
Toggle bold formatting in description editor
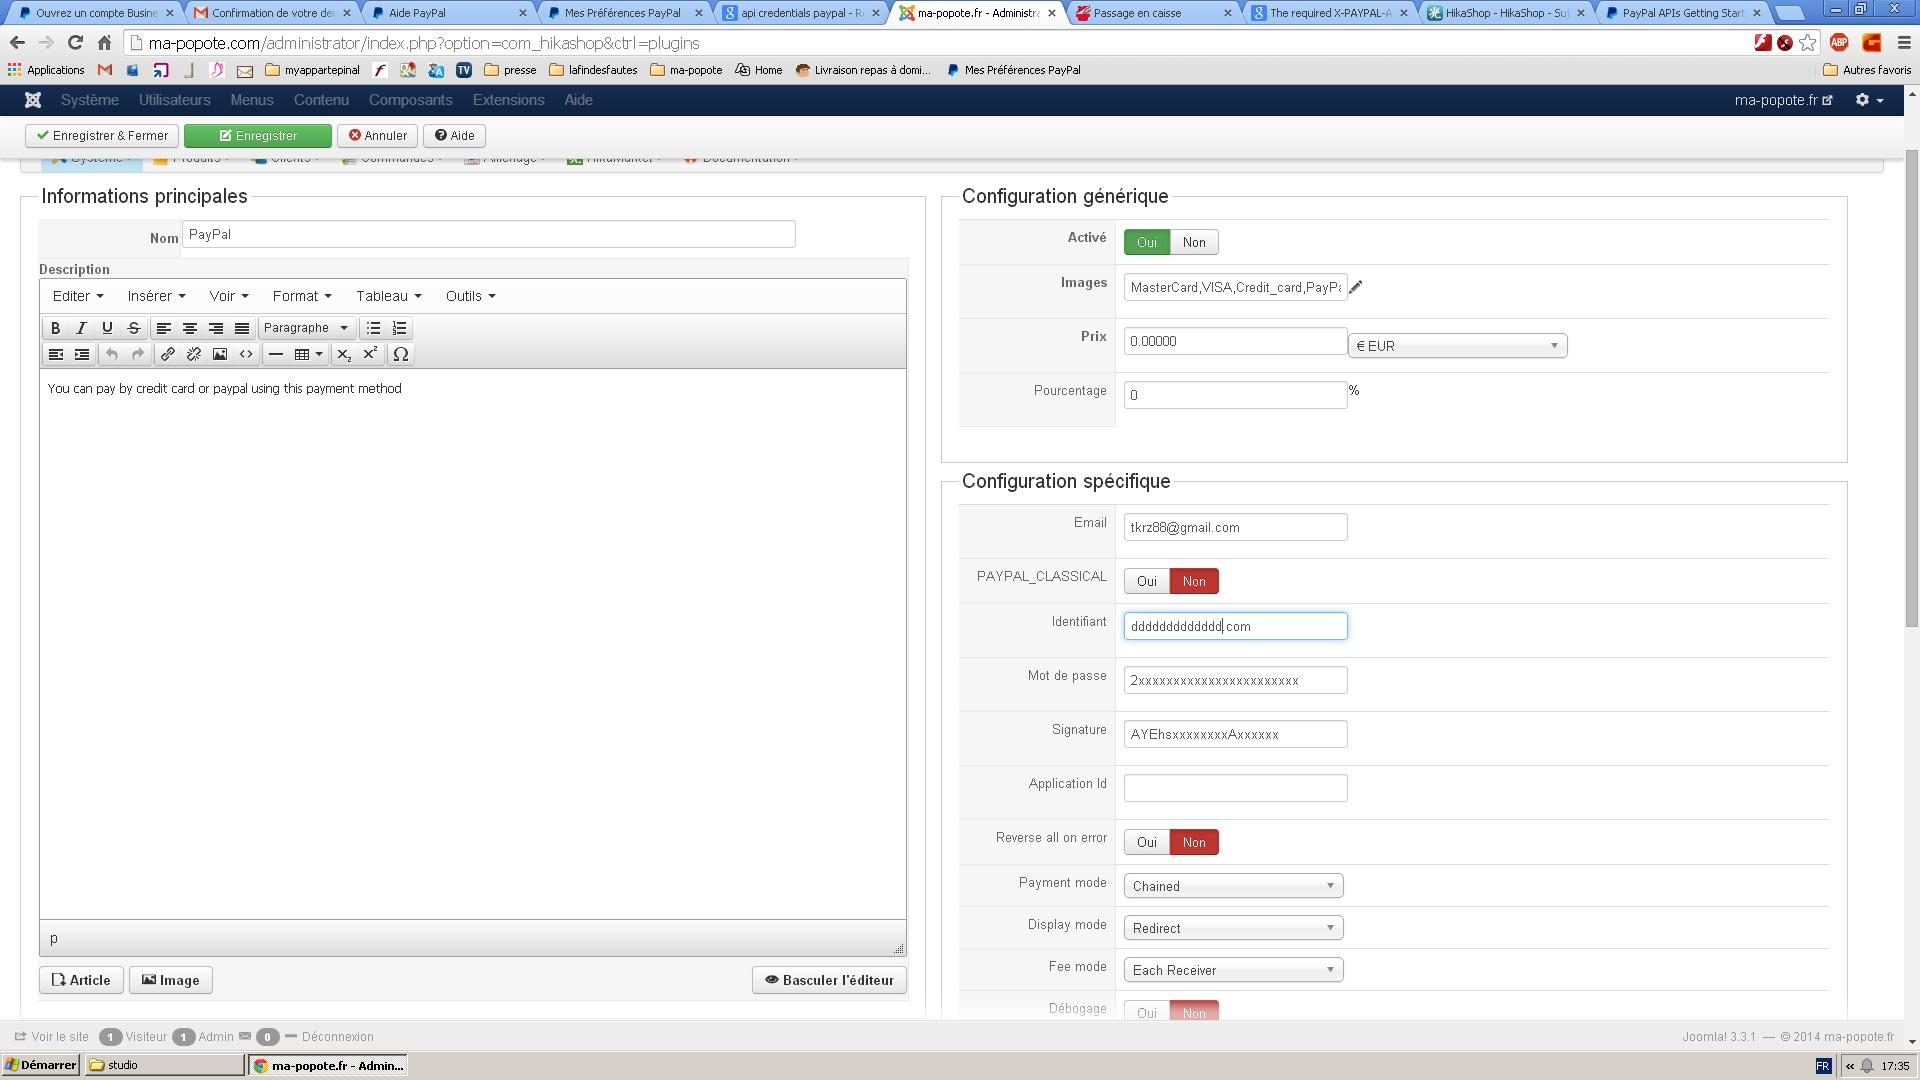[x=56, y=328]
